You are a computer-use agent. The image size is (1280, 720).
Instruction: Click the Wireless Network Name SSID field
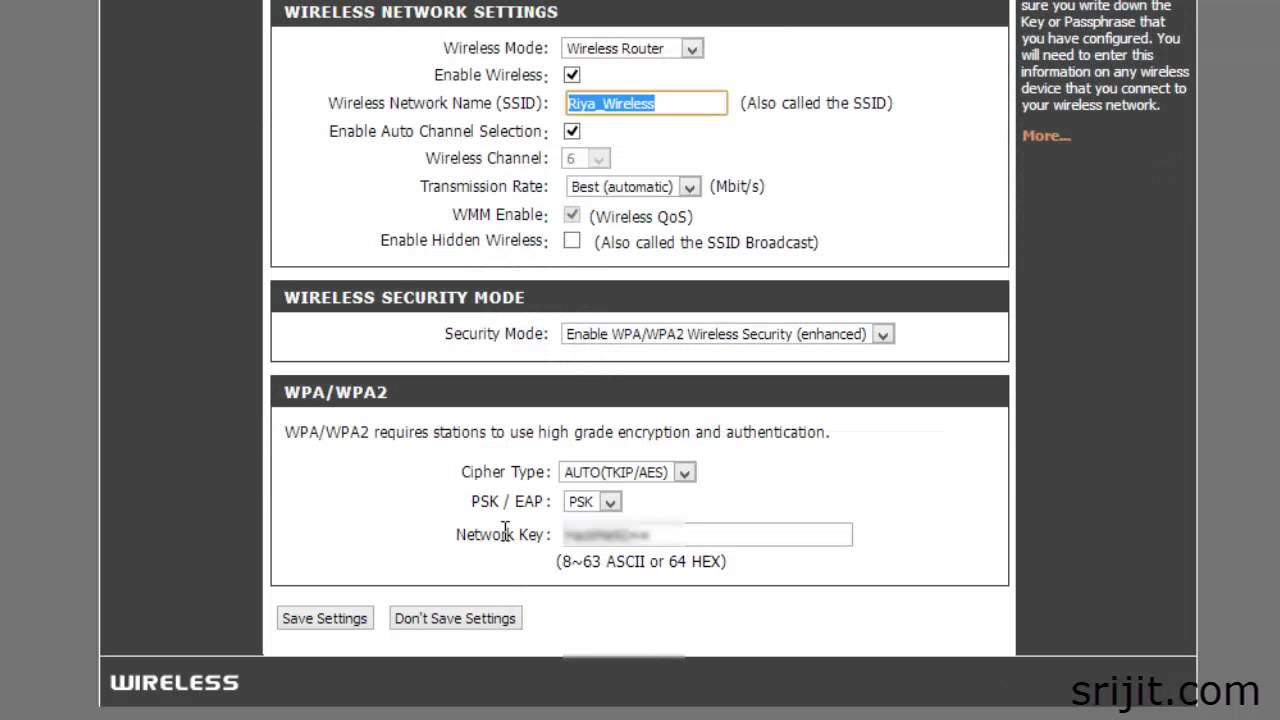[645, 103]
